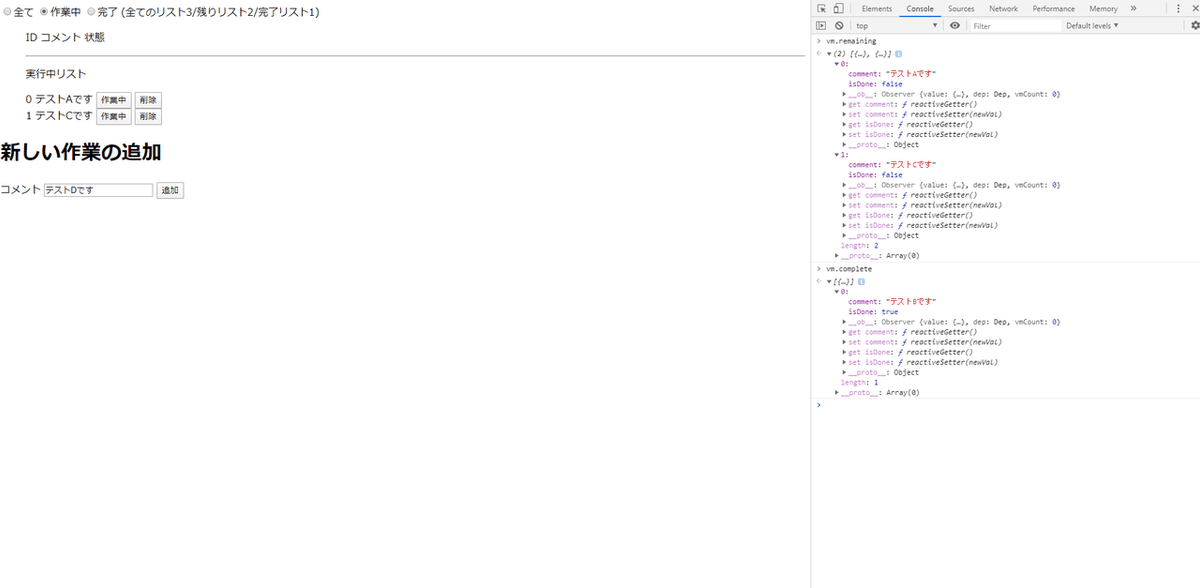Click the "テストCです" comment value

tap(909, 165)
